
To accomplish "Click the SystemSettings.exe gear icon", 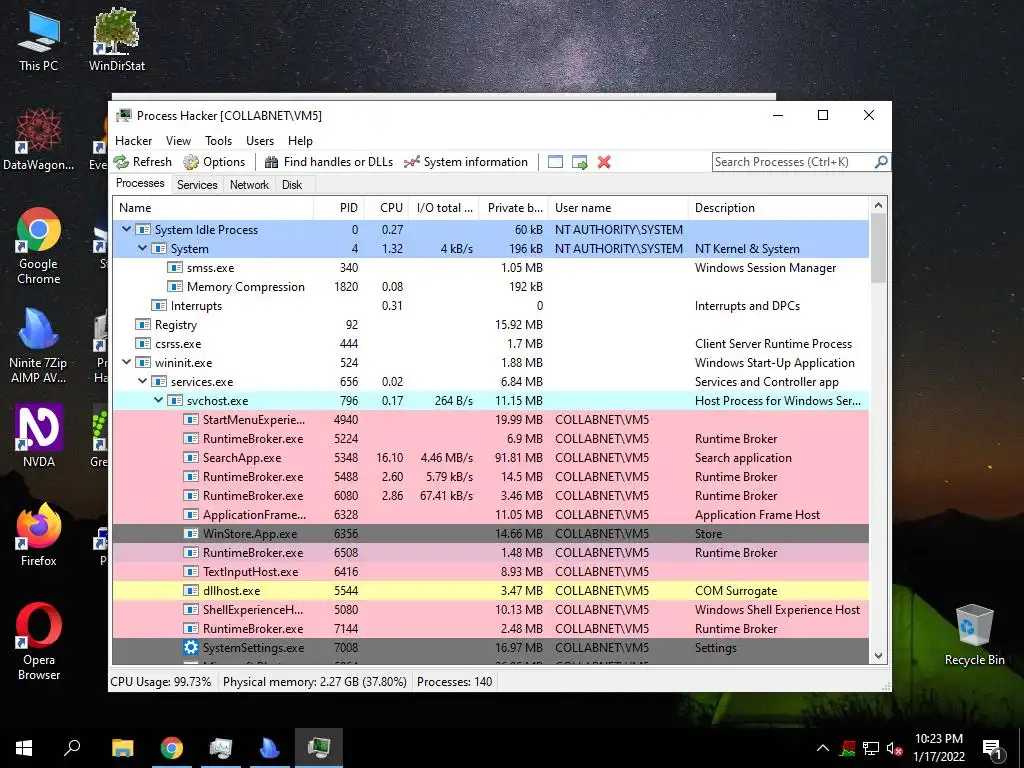I will 191,647.
